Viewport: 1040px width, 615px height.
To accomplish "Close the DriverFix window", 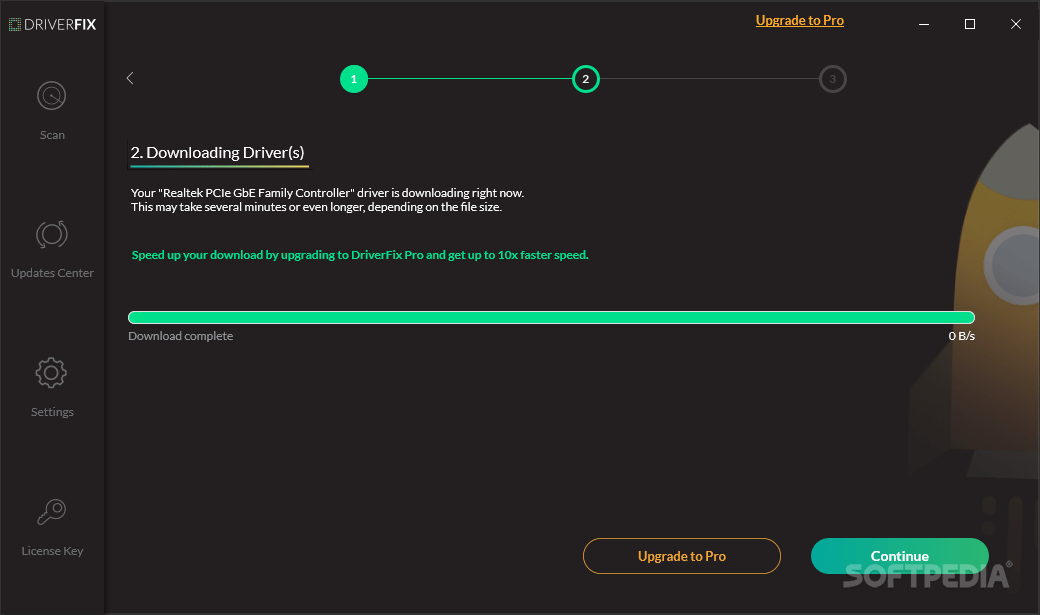I will point(1015,24).
